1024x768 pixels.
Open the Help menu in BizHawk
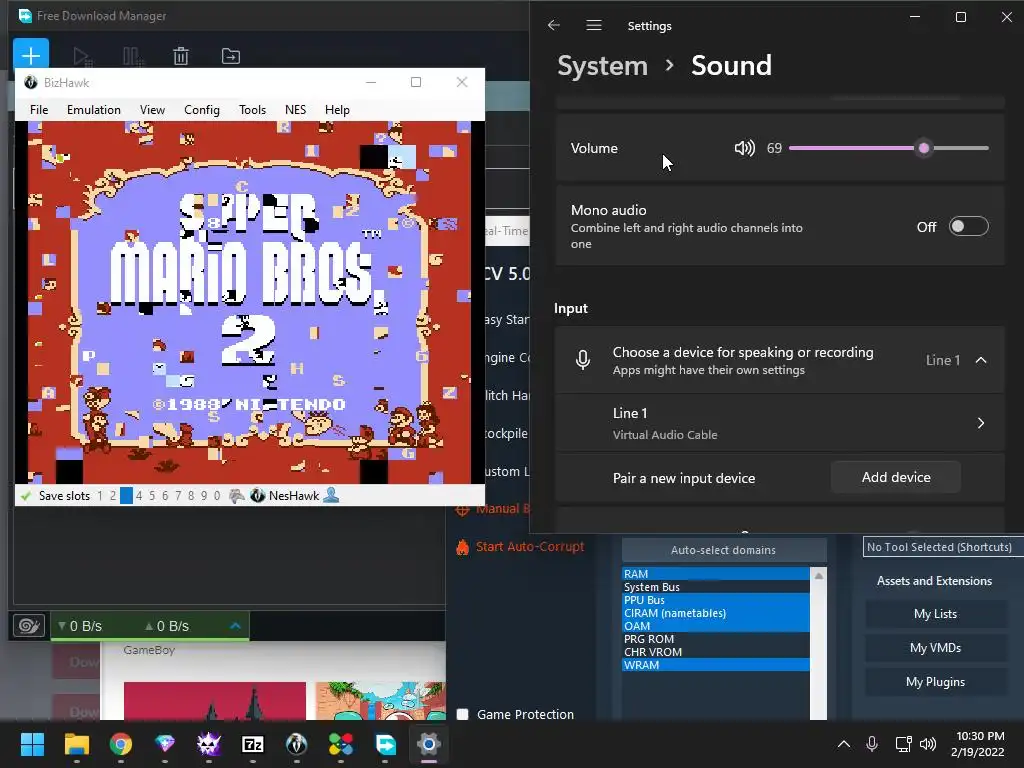point(337,110)
